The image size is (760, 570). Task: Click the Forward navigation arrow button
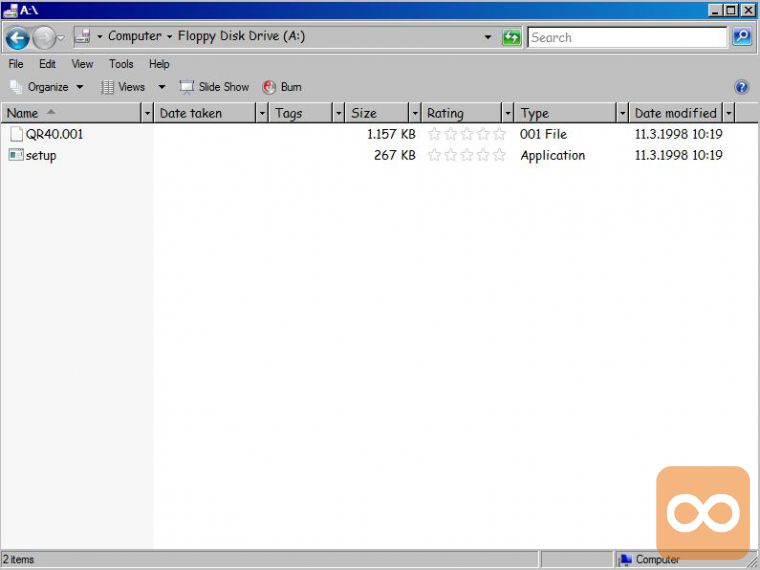click(44, 38)
